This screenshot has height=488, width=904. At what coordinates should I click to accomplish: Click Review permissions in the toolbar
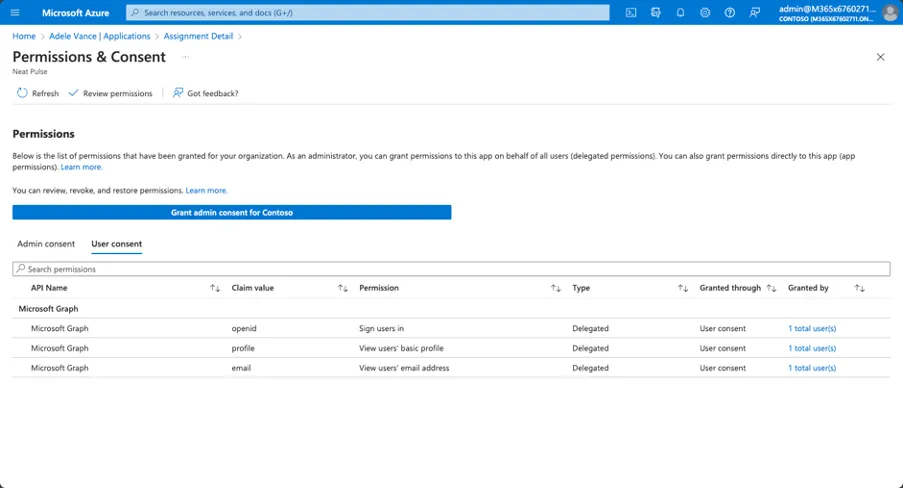110,93
